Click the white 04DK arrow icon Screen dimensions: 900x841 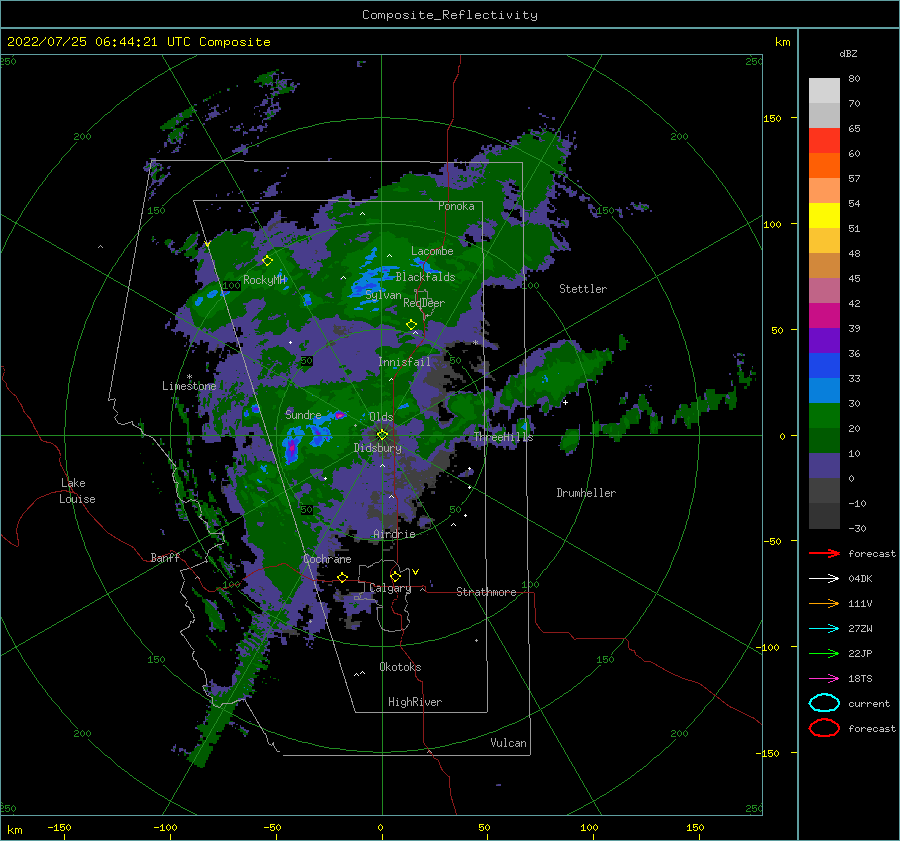[824, 578]
